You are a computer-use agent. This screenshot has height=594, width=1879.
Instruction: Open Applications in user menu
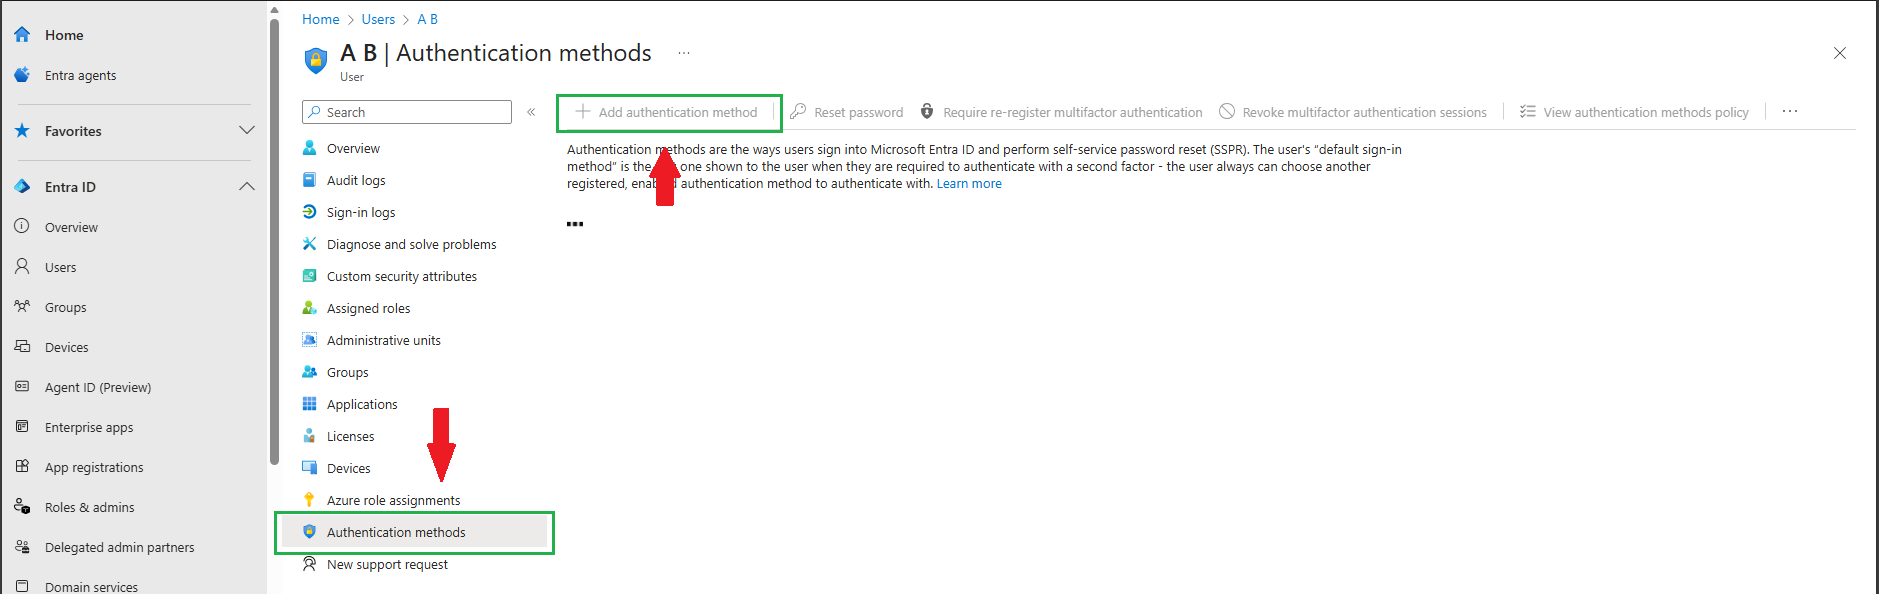(x=362, y=404)
